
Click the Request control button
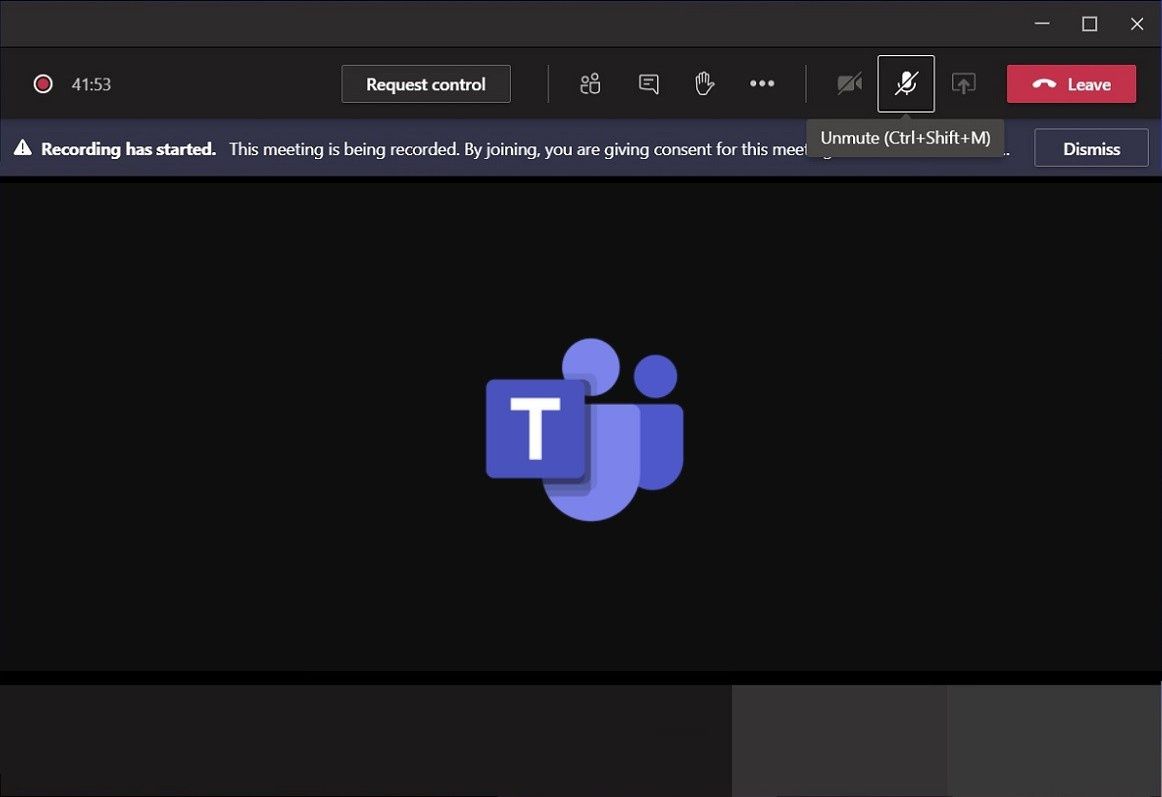click(425, 84)
